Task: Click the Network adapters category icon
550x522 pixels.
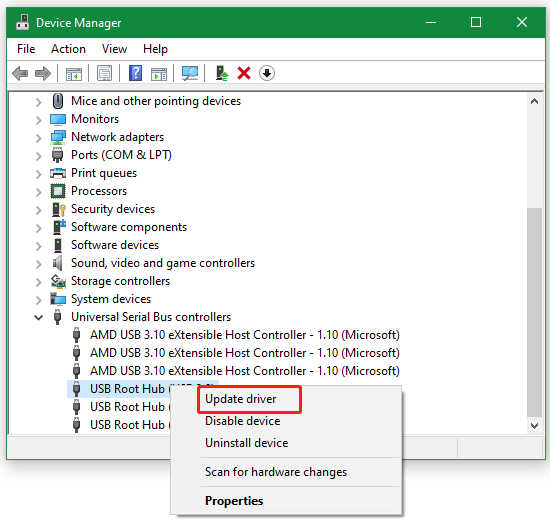Action: point(58,137)
